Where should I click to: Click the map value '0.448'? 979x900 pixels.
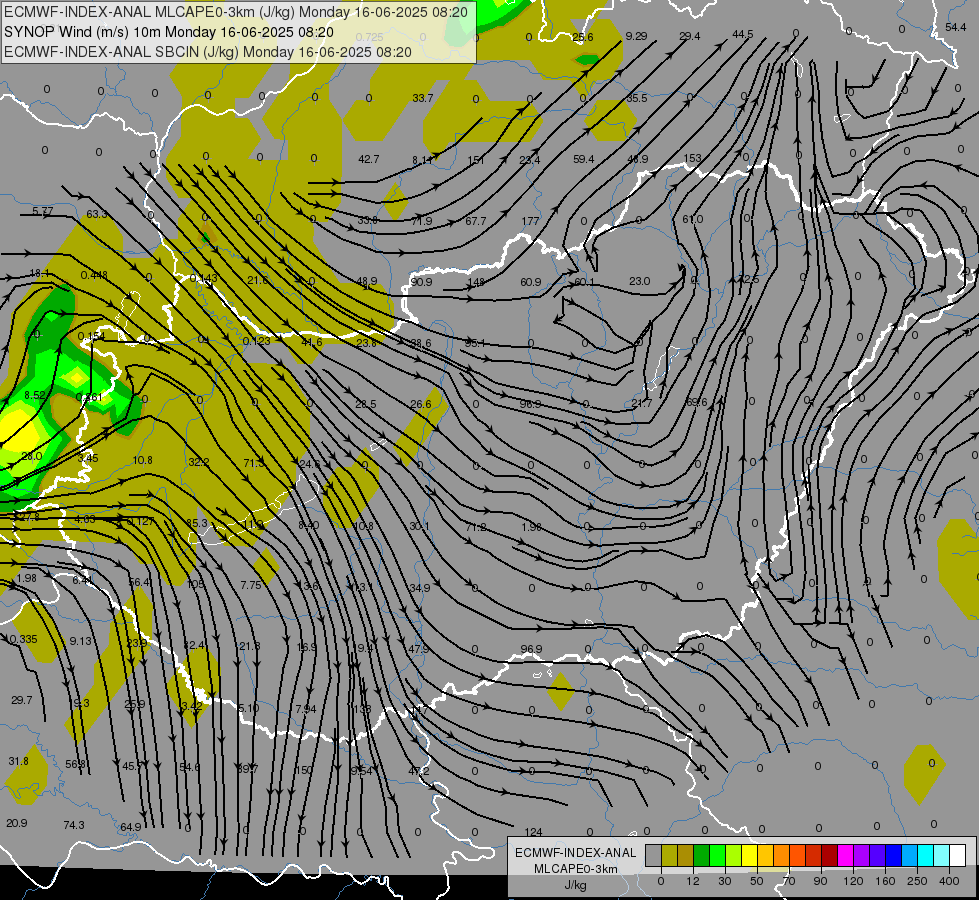94,275
